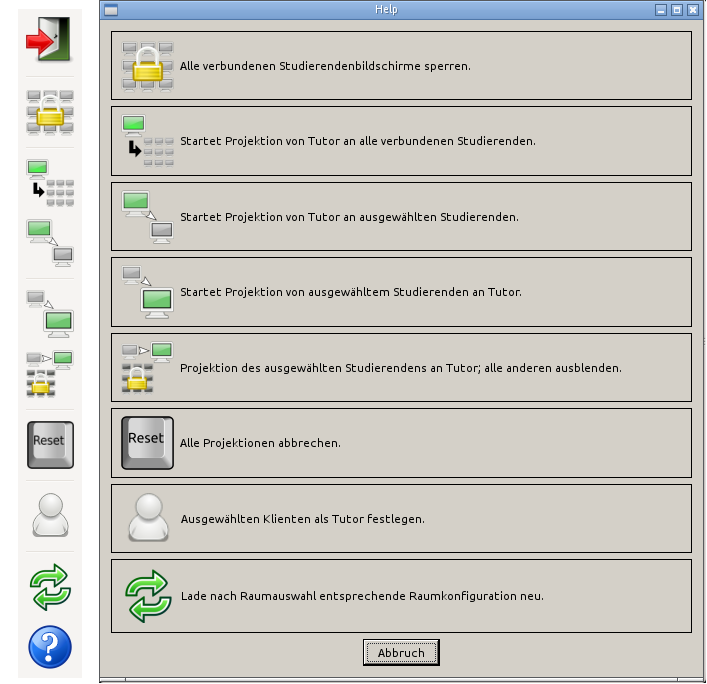Lock all student screens from the sidebar toolbar
Image resolution: width=707 pixels, height=684 pixels.
pos(50,112)
